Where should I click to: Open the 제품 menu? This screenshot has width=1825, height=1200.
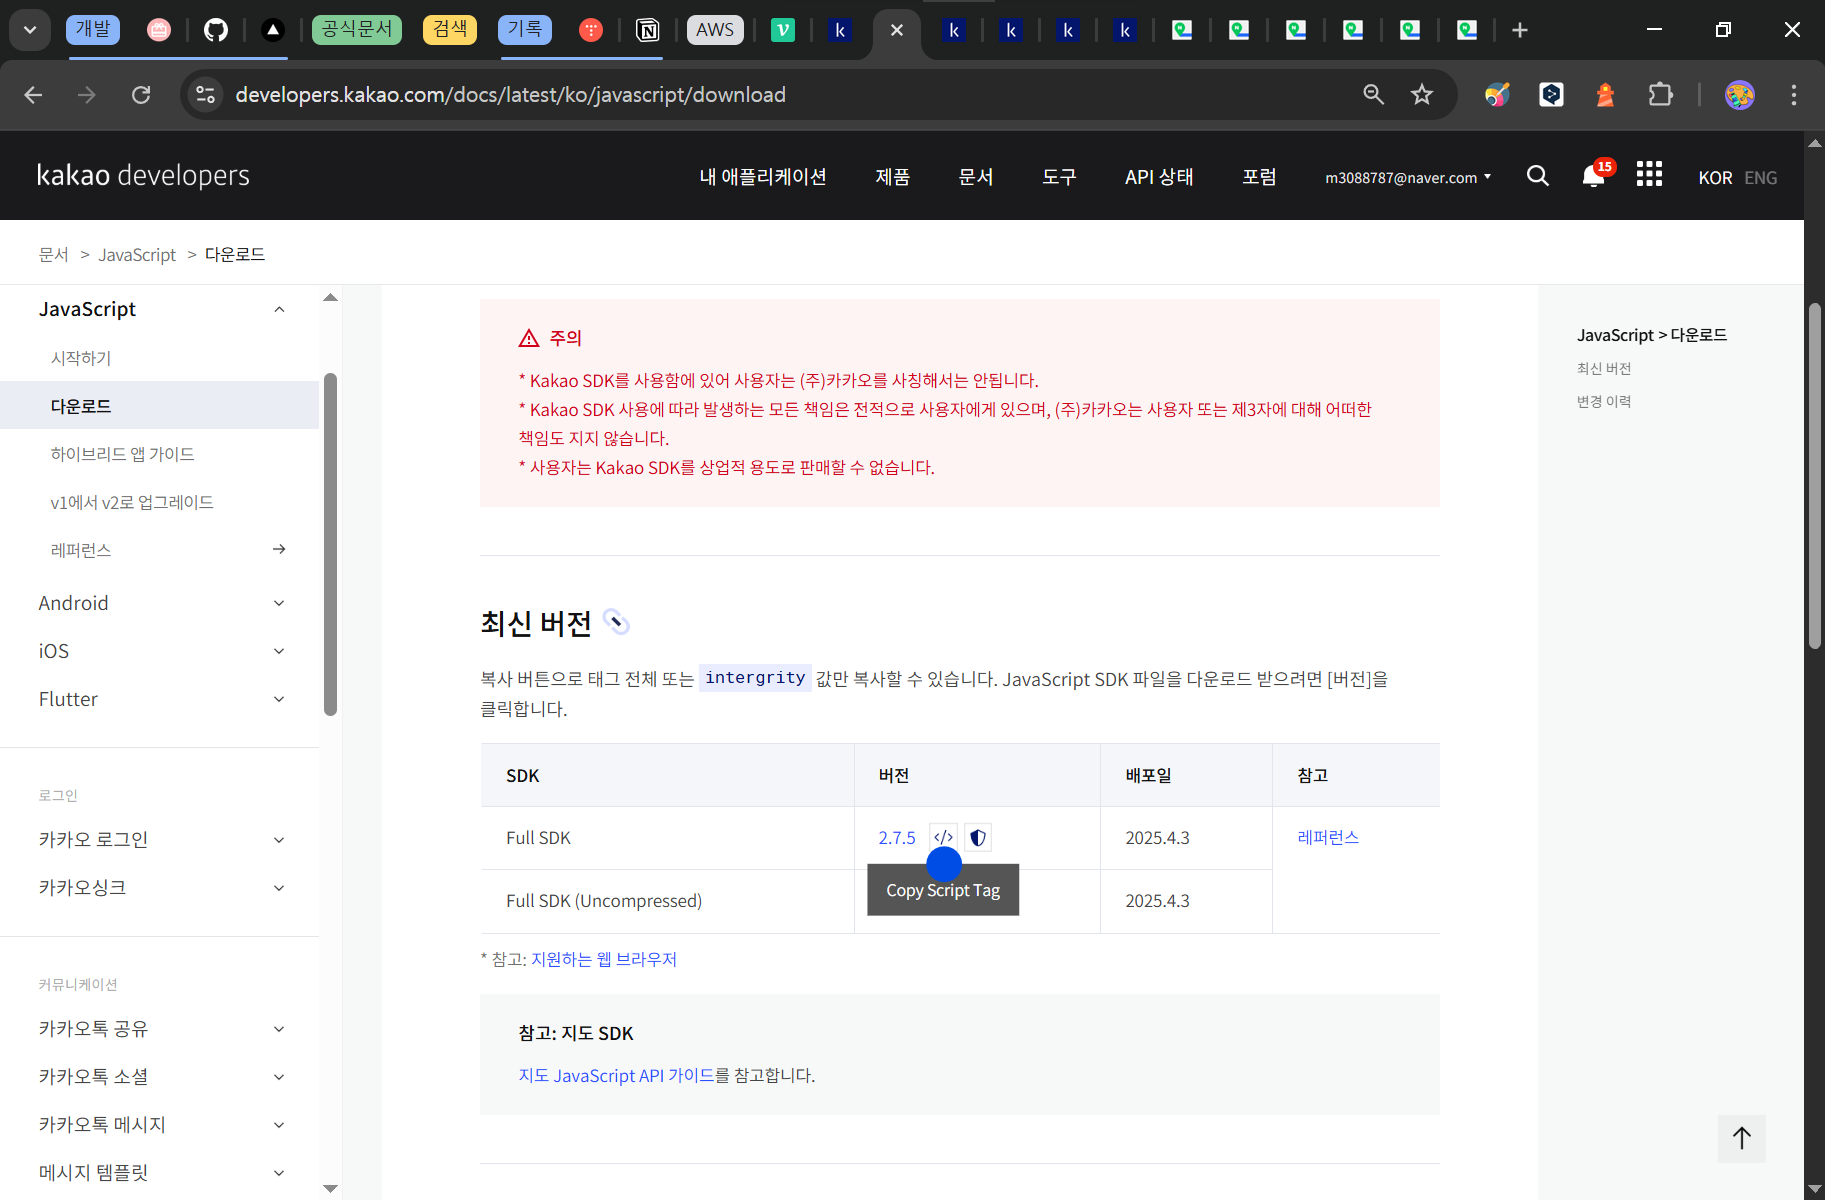point(893,177)
